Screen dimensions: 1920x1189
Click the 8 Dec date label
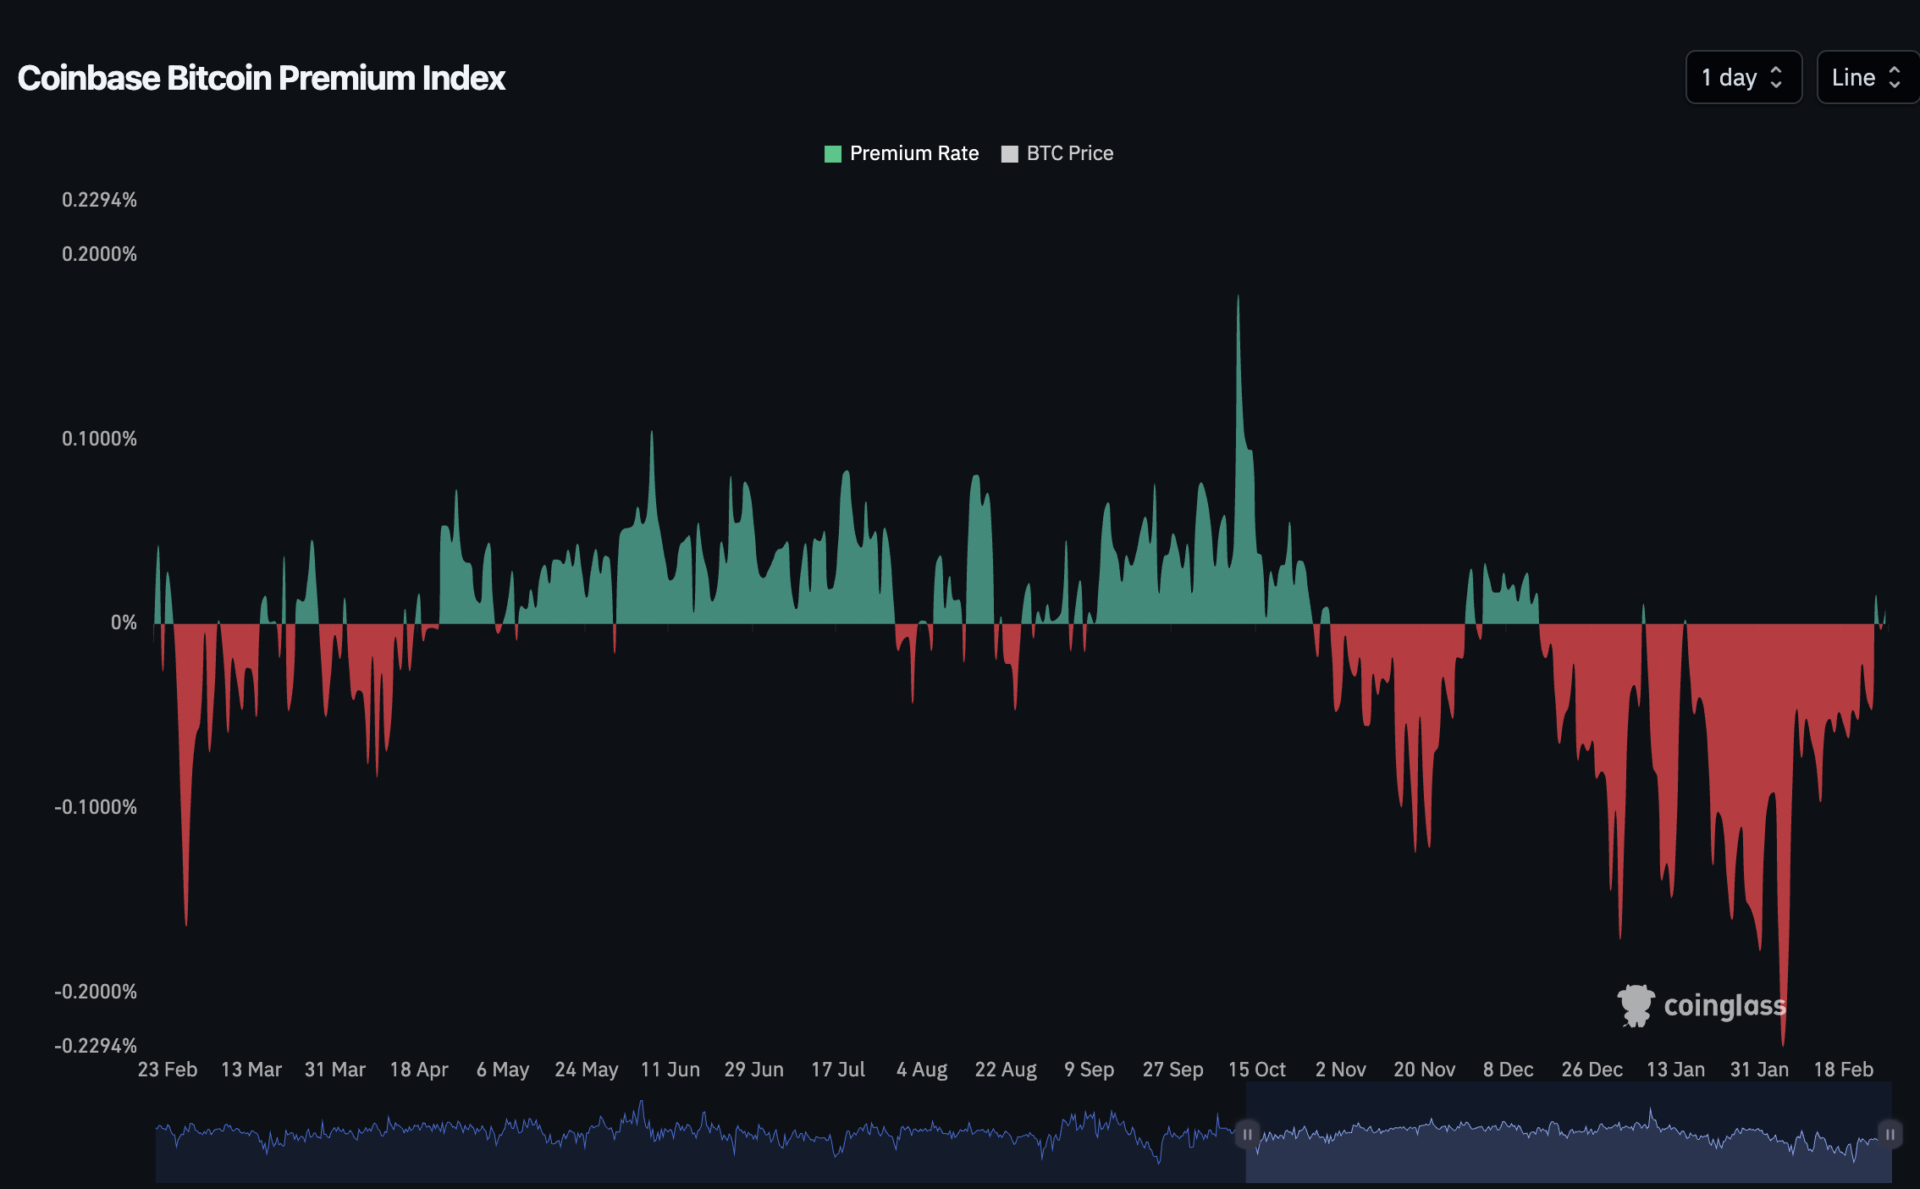1508,1070
